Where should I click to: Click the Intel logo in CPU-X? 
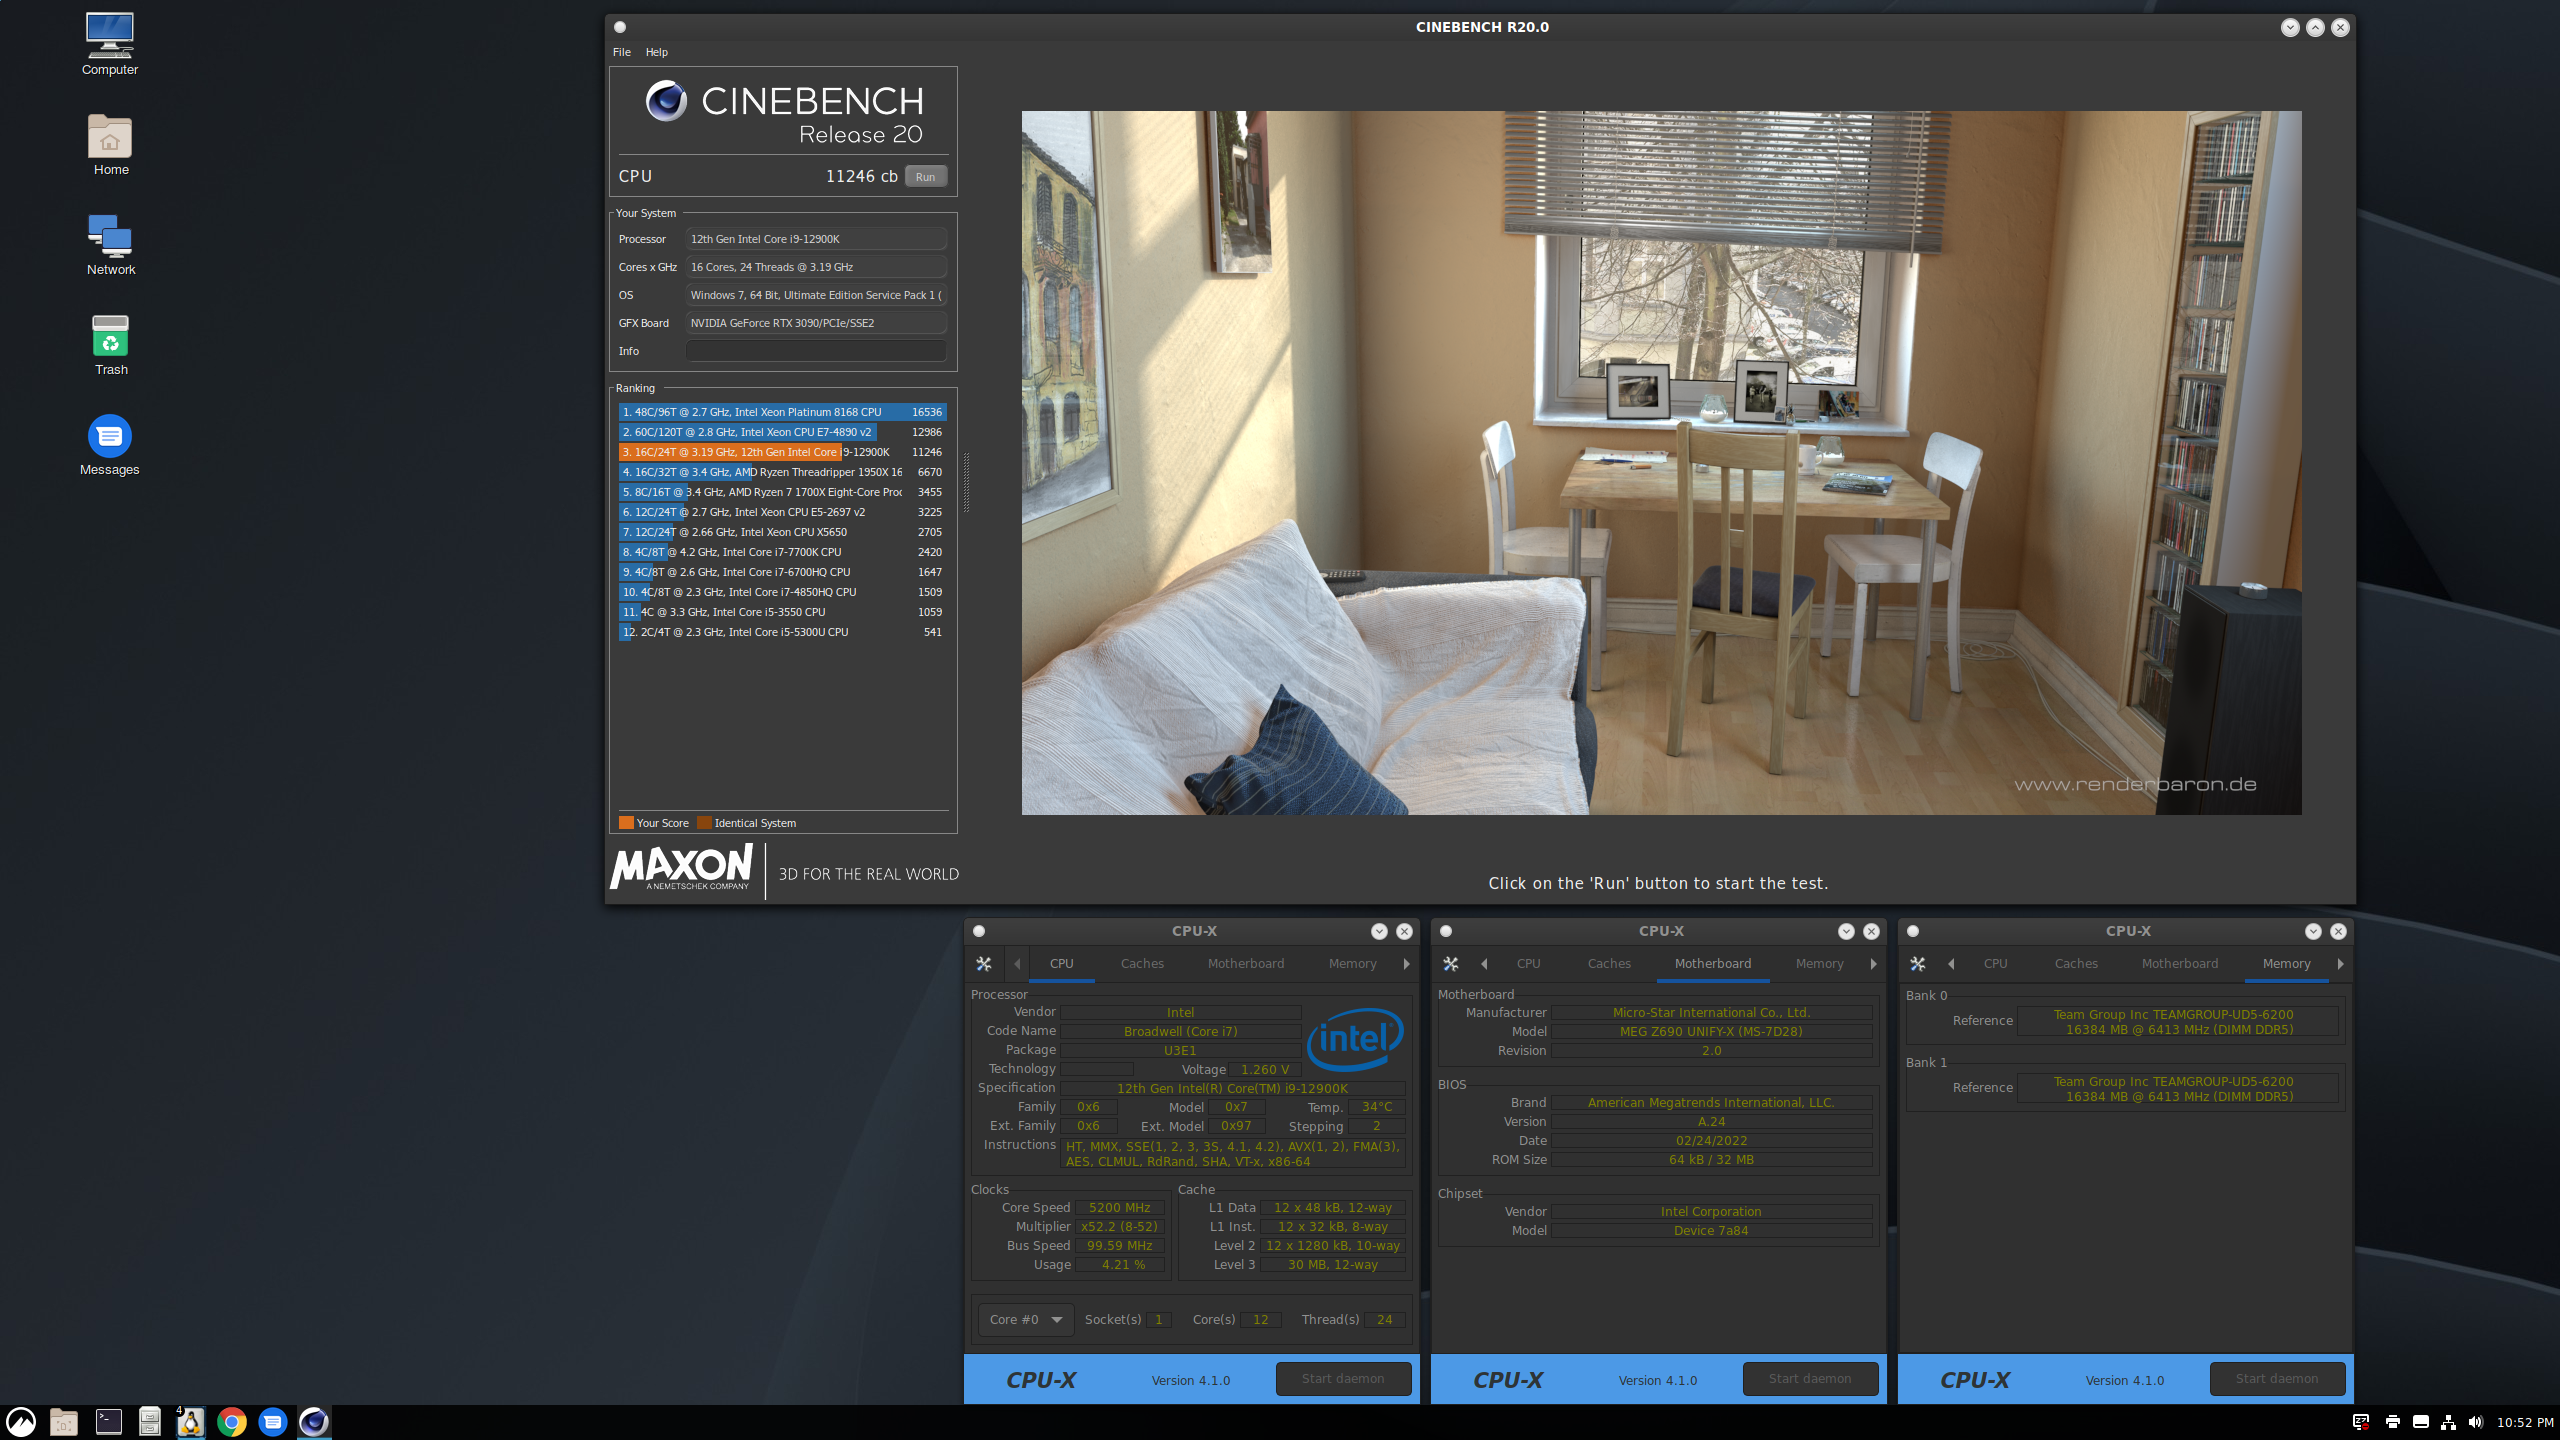click(x=1356, y=1038)
